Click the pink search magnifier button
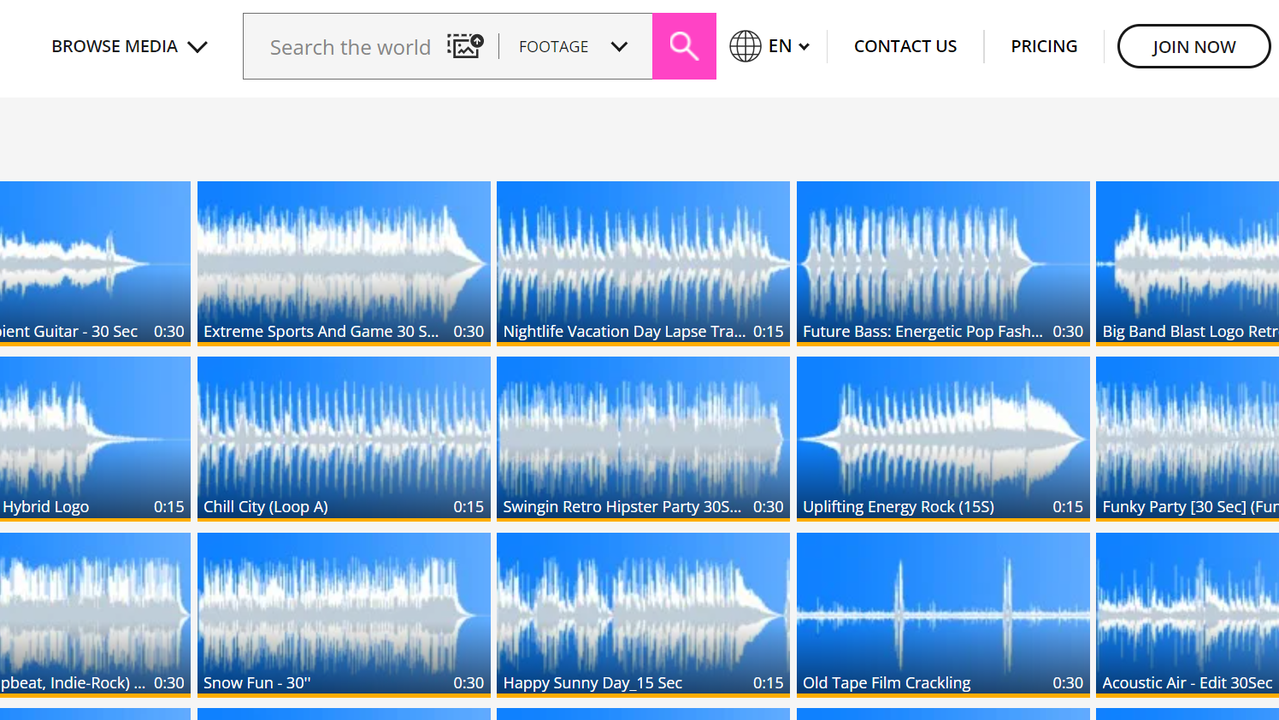The height and width of the screenshot is (720, 1279). click(x=684, y=46)
